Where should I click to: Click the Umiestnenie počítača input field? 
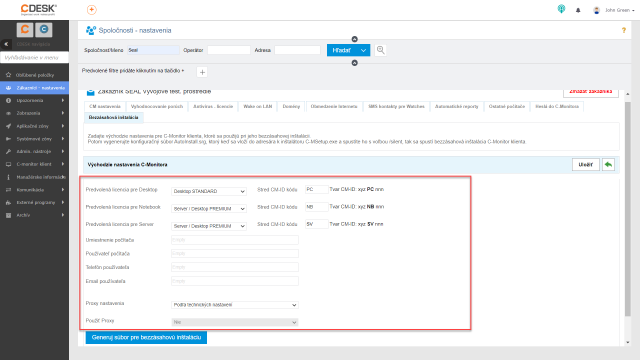(x=235, y=240)
